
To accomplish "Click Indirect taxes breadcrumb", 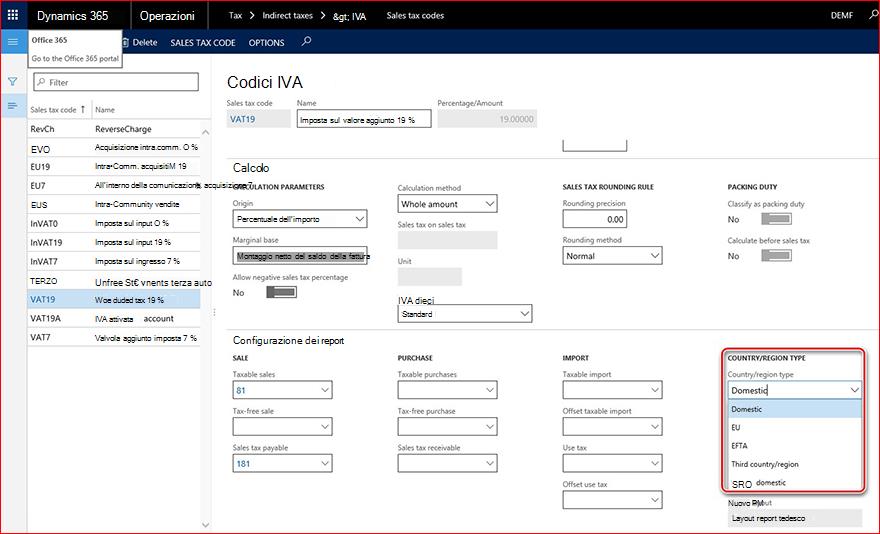I will click(x=287, y=16).
